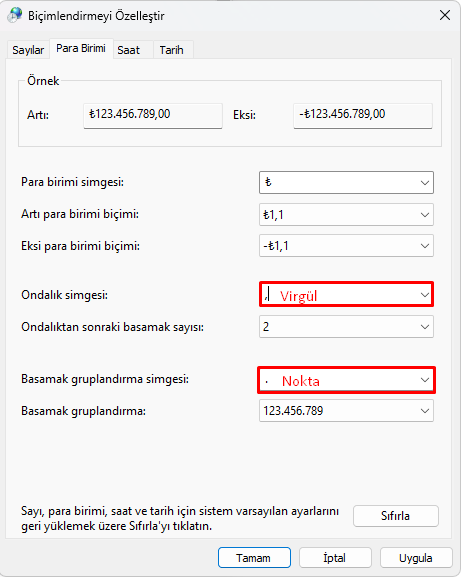Click the Sıfırla reset button
This screenshot has height=577, width=462.
(396, 516)
